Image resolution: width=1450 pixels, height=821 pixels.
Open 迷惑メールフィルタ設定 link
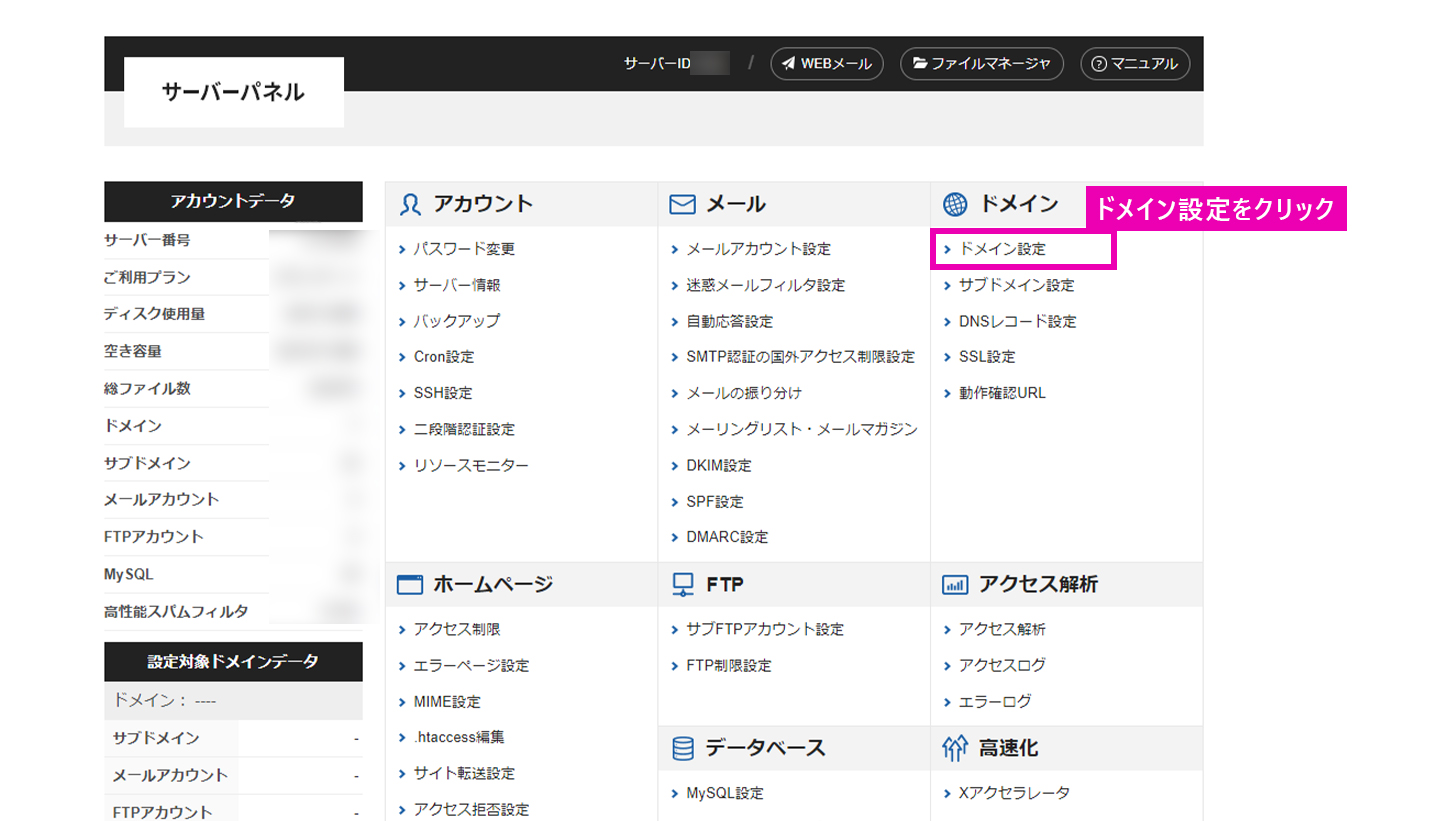click(765, 285)
